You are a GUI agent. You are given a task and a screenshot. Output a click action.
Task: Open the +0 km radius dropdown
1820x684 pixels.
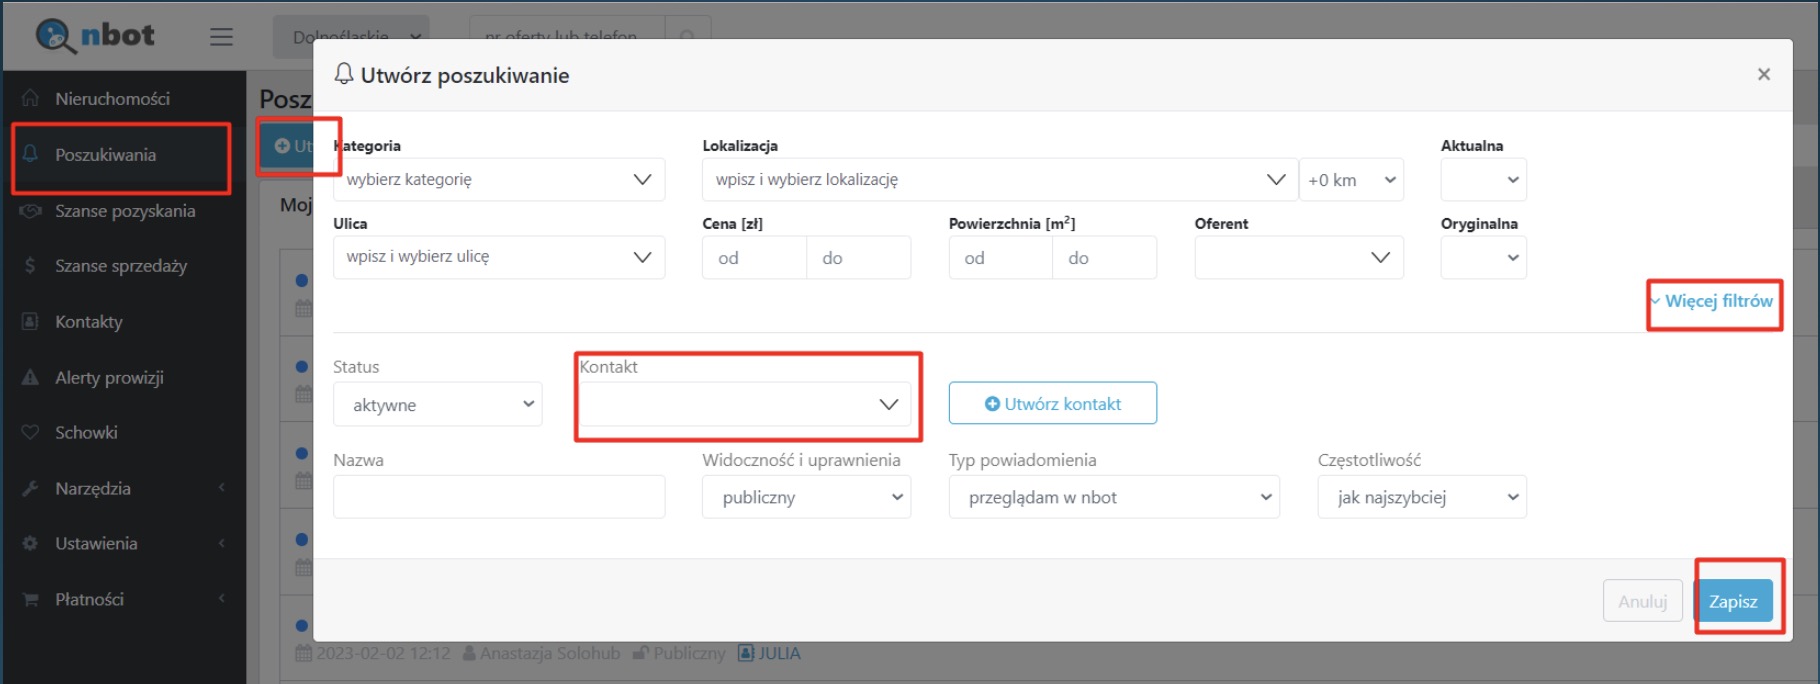tap(1351, 180)
